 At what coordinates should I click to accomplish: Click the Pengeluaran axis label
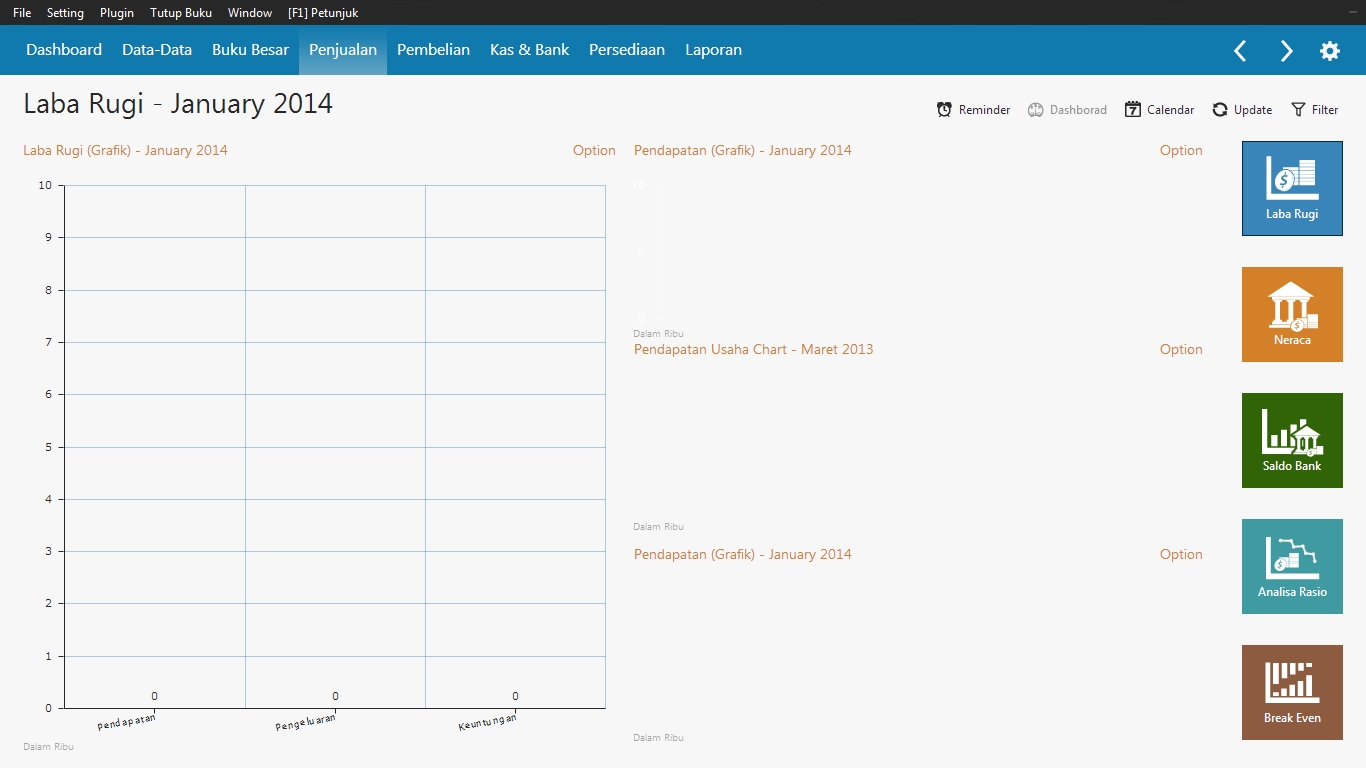[x=306, y=722]
